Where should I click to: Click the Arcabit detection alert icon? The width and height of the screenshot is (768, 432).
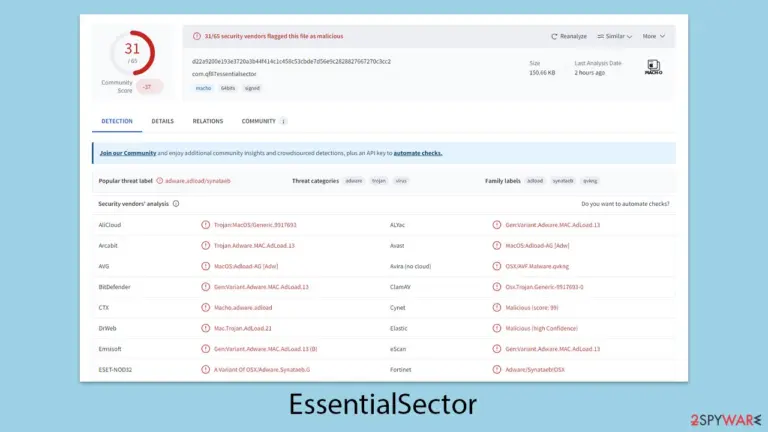[x=205, y=245]
